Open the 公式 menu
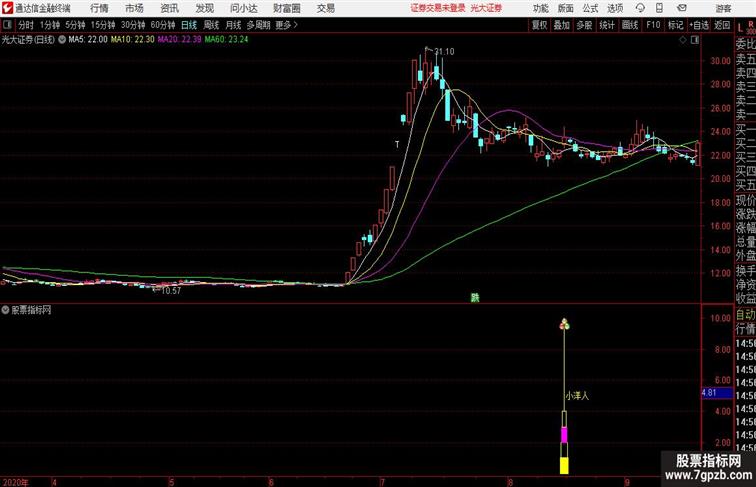756x487 pixels. pyautogui.click(x=590, y=8)
